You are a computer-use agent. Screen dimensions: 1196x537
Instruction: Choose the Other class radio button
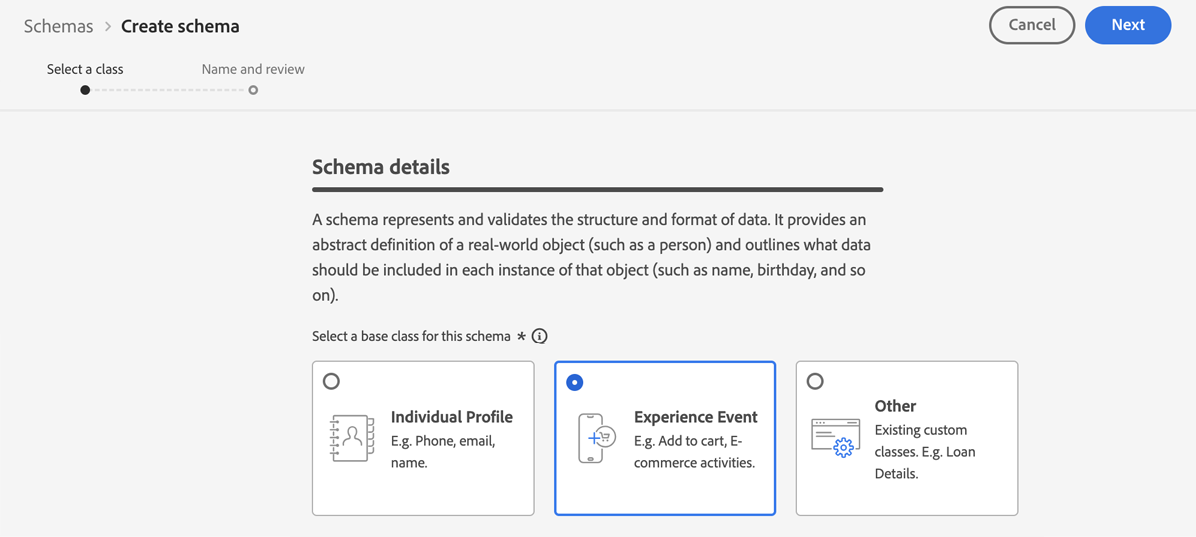[x=815, y=381]
